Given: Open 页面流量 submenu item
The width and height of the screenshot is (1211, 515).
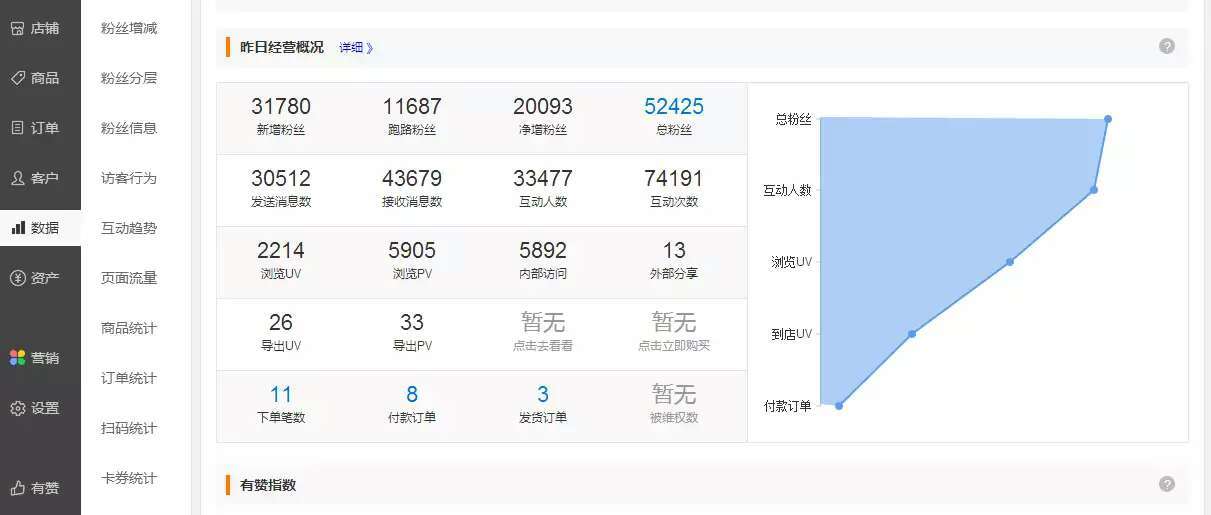Looking at the screenshot, I should tap(129, 278).
